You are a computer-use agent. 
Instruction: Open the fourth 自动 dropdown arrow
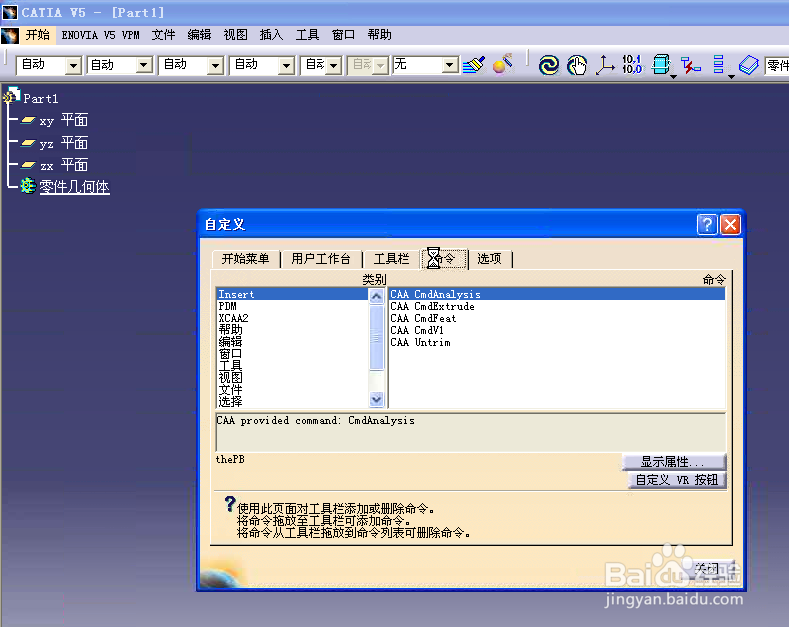tap(286, 65)
